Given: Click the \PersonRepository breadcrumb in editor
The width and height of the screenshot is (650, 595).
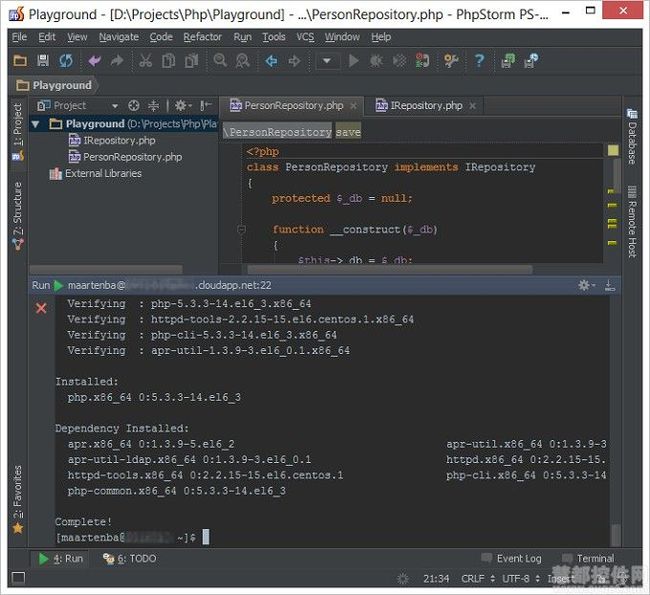Looking at the screenshot, I should click(x=277, y=132).
